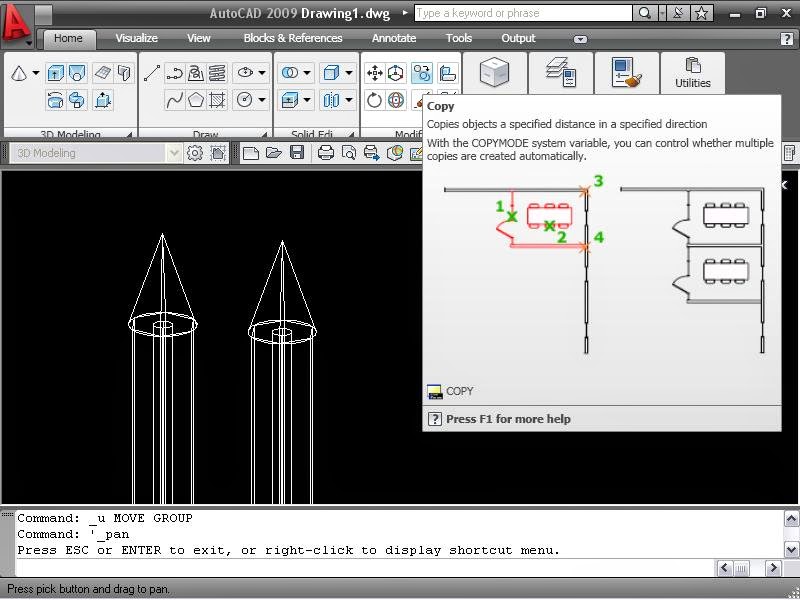Switch to the View ribbon tab
The height and width of the screenshot is (600, 800).
coord(198,38)
